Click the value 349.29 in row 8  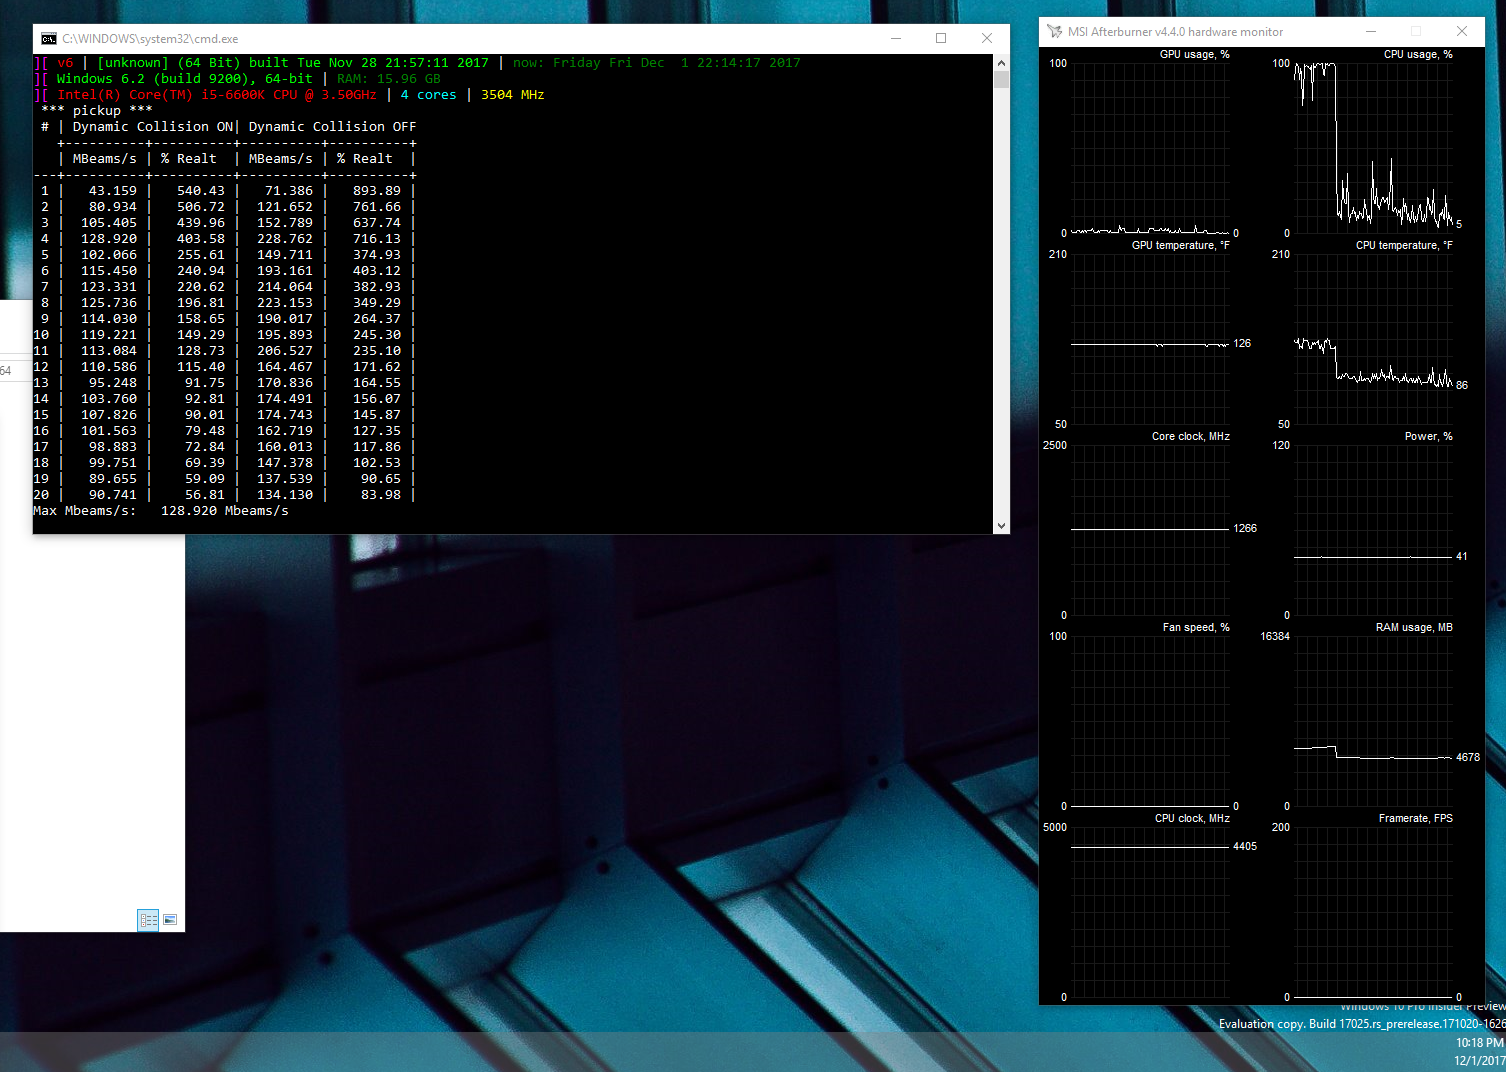tap(377, 303)
